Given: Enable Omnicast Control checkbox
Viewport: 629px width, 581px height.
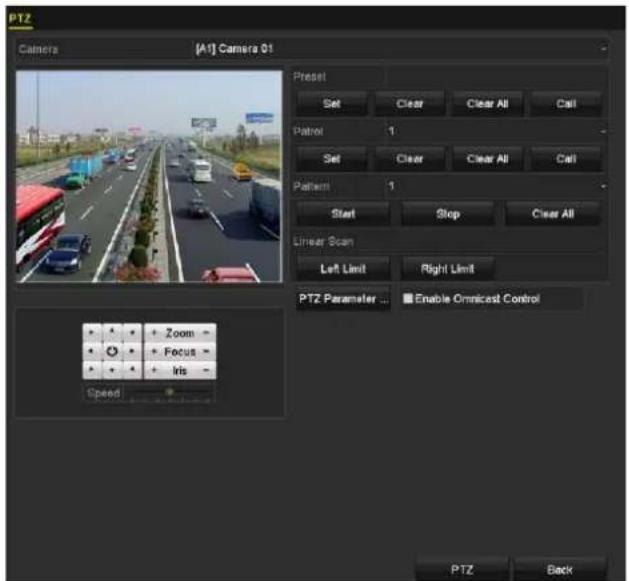Looking at the screenshot, I should pos(408,299).
